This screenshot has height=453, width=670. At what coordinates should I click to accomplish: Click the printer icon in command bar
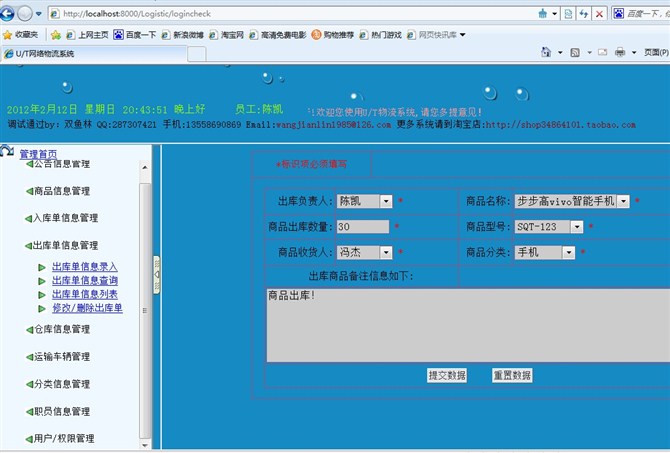[620, 53]
